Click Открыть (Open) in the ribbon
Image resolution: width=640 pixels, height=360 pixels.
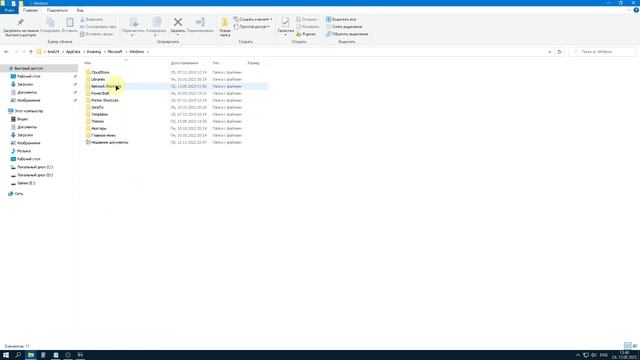(307, 20)
